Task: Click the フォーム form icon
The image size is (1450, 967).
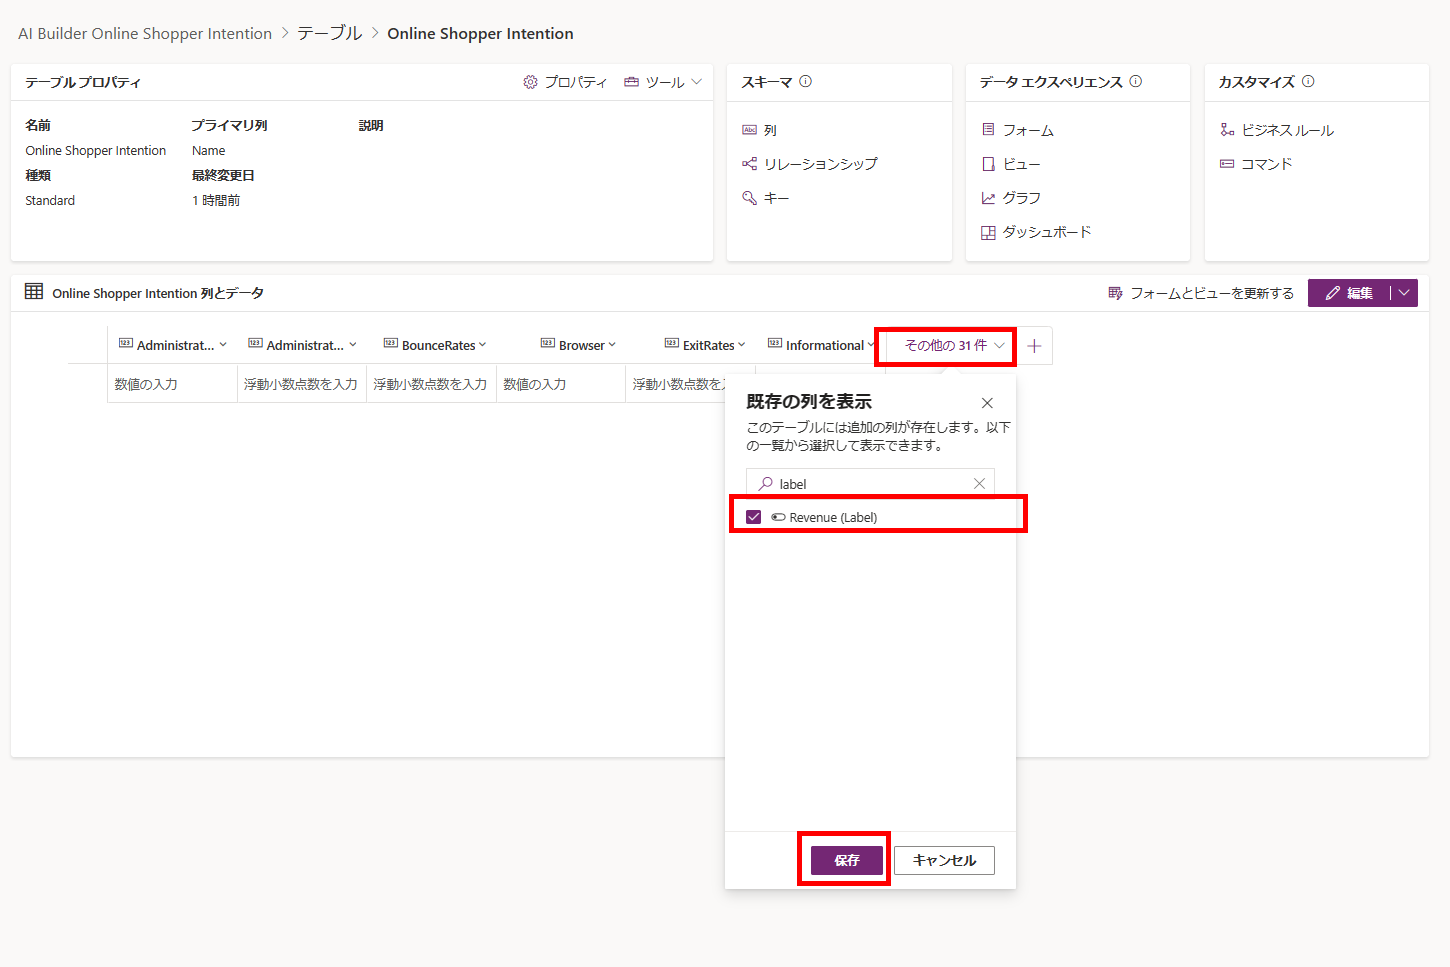Action: click(988, 130)
